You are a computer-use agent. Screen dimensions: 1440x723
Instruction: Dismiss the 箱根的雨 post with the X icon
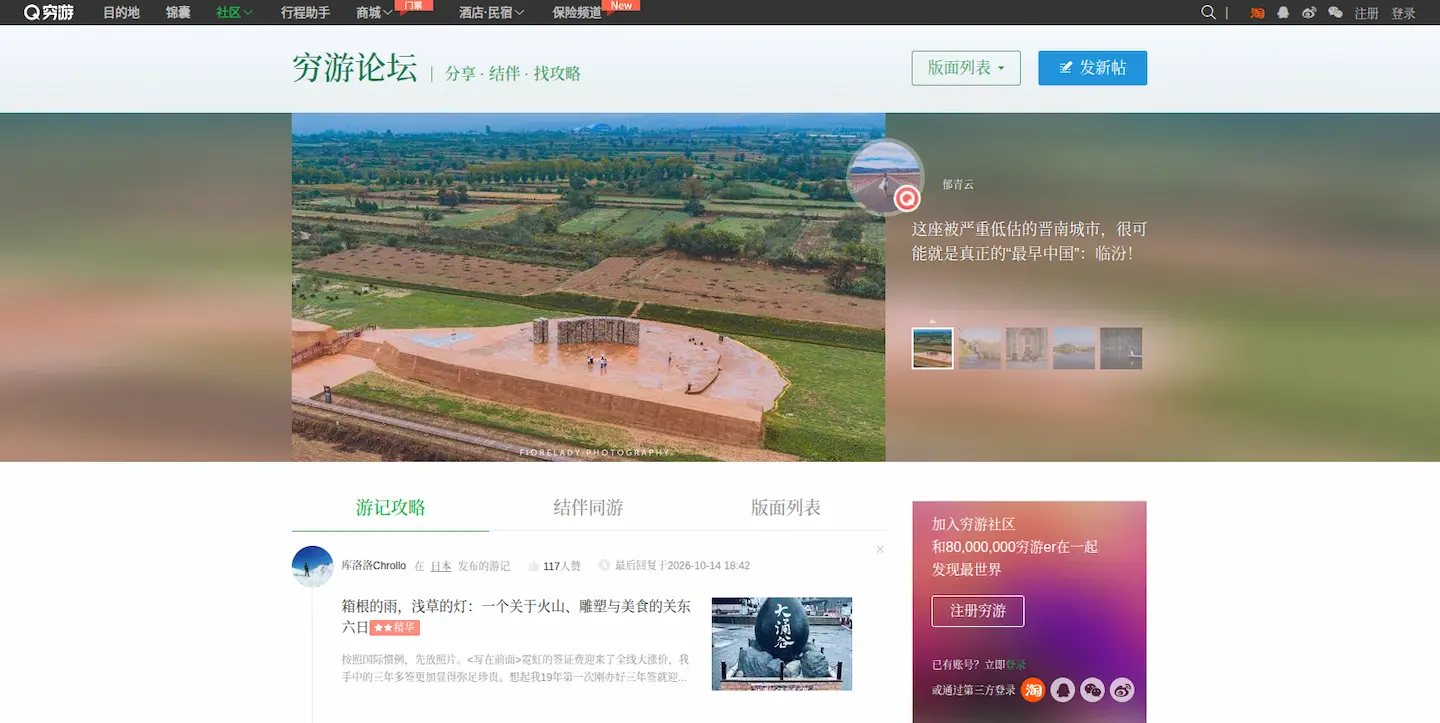point(880,549)
